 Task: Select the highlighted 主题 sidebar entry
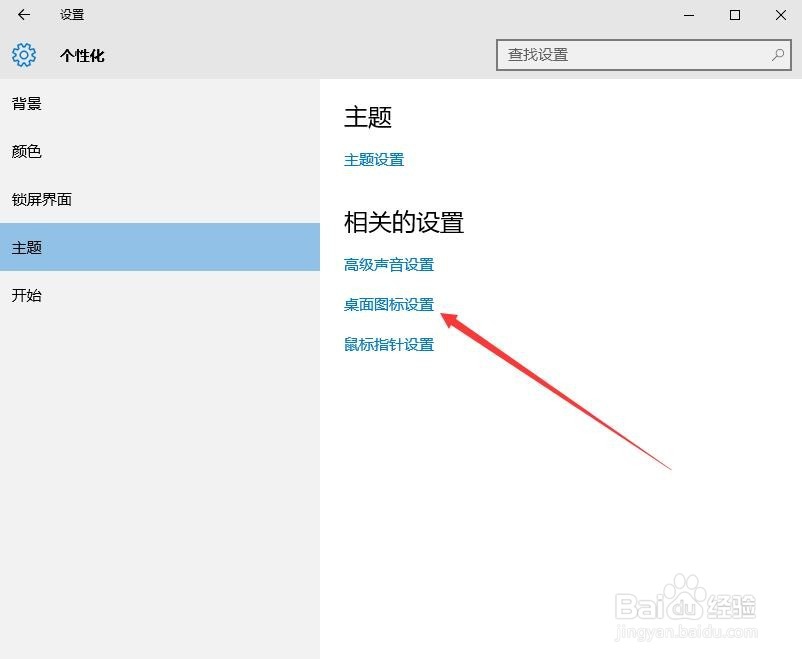(26, 247)
